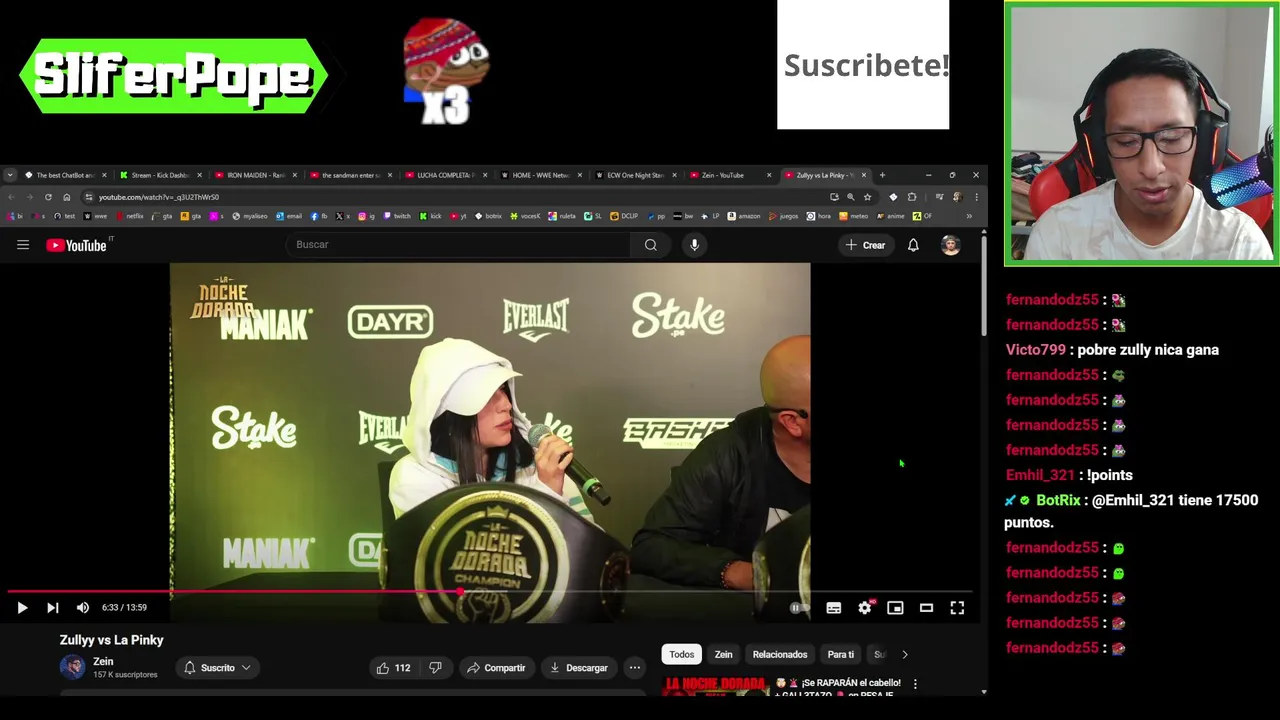Select the Relacionados chip

tap(780, 654)
